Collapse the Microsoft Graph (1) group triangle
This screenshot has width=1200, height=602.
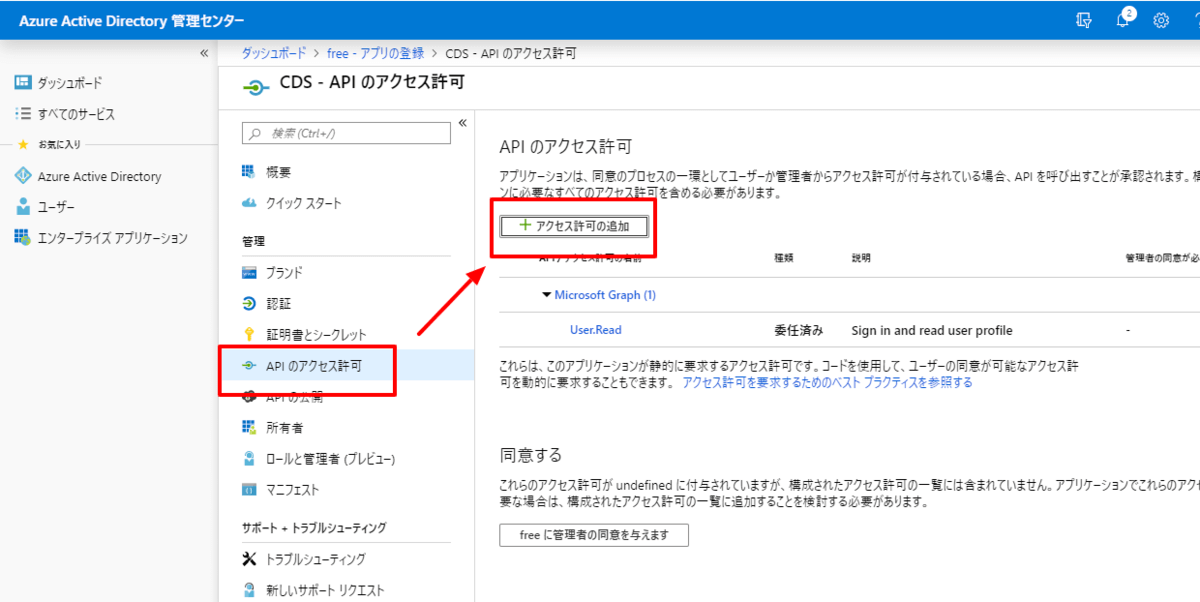pyautogui.click(x=546, y=295)
